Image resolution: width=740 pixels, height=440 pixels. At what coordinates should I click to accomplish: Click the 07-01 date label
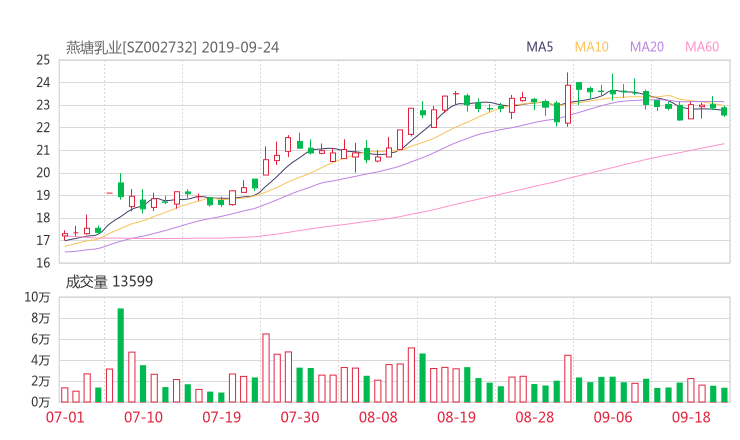tap(65, 417)
